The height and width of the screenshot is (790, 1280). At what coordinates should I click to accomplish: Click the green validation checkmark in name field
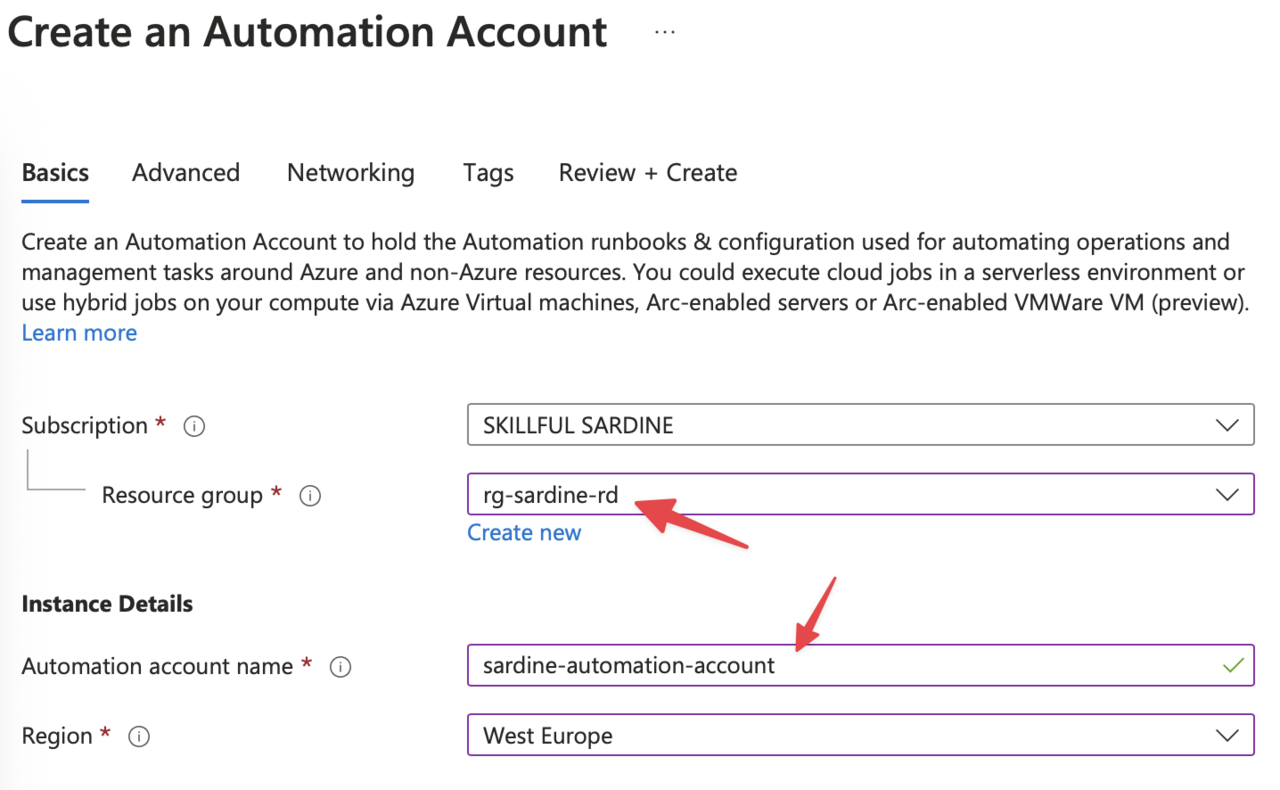point(1233,665)
